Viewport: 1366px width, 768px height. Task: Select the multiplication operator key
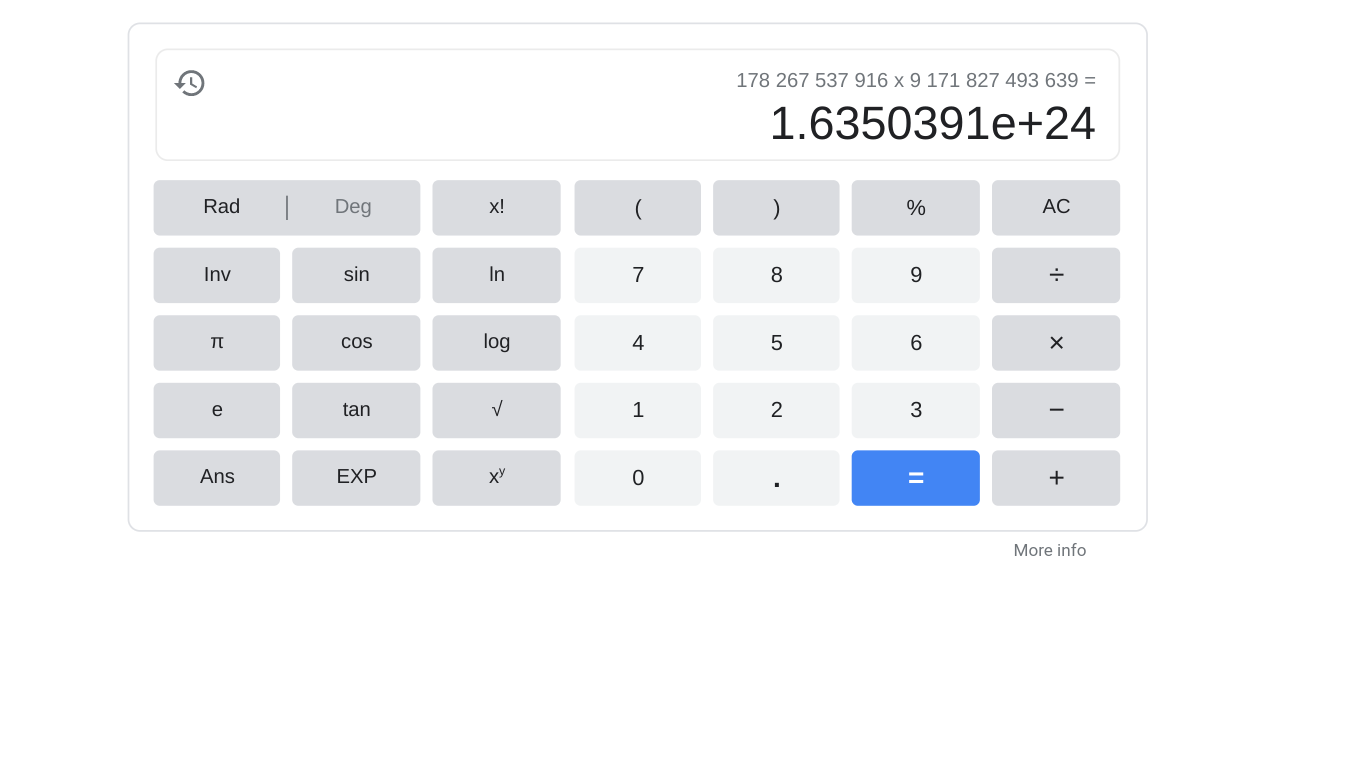coord(1056,343)
